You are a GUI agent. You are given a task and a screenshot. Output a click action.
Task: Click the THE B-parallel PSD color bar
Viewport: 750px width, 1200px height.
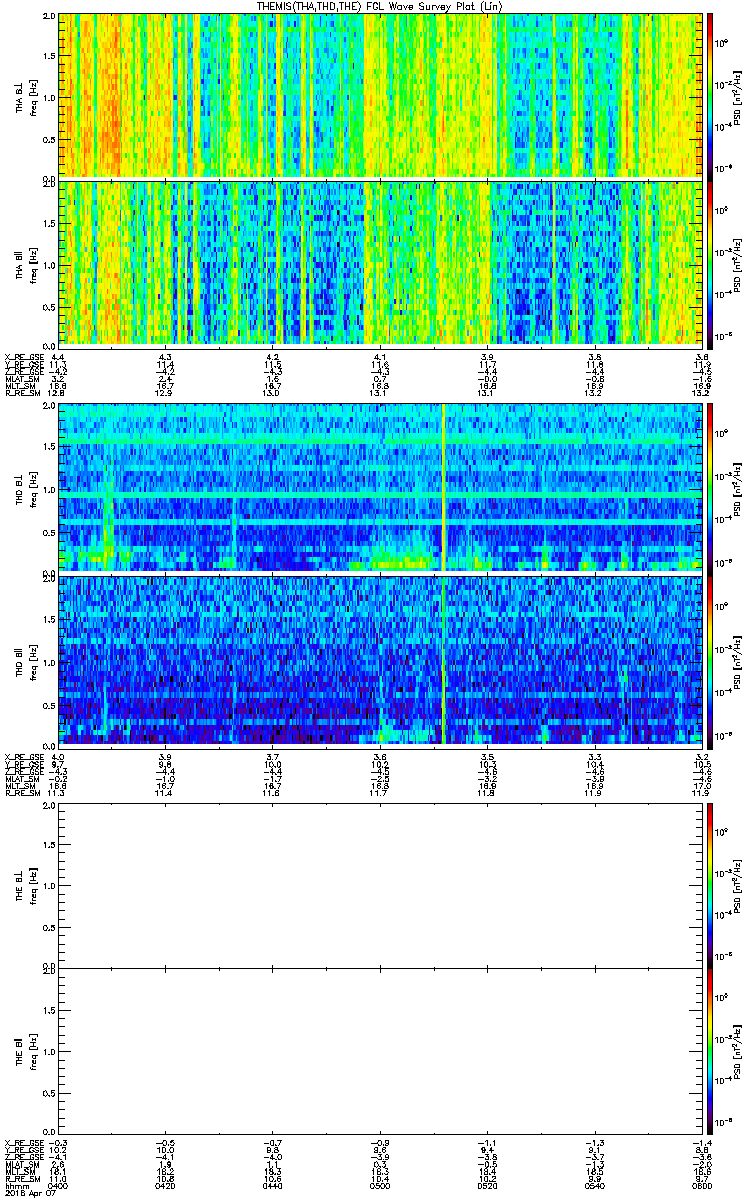[711, 1051]
